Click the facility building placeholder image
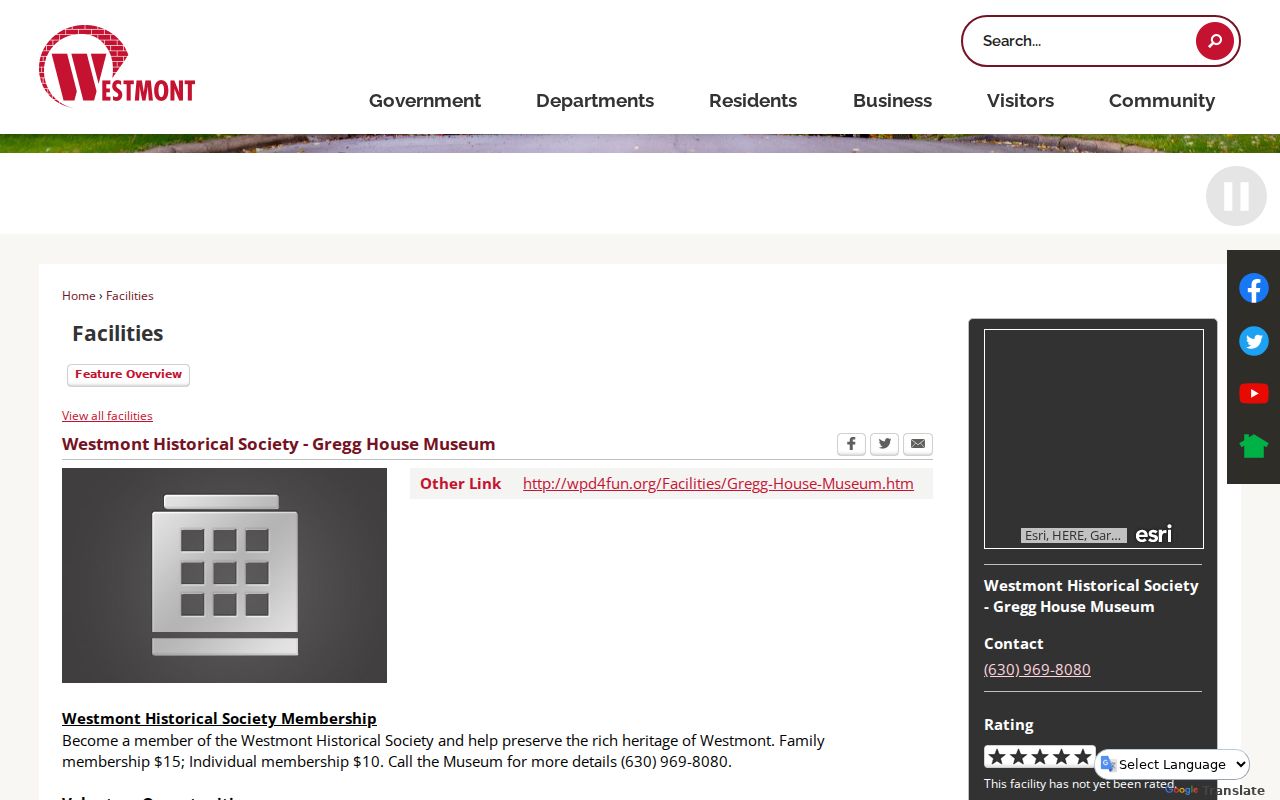Image resolution: width=1280 pixels, height=800 pixels. pyautogui.click(x=224, y=575)
